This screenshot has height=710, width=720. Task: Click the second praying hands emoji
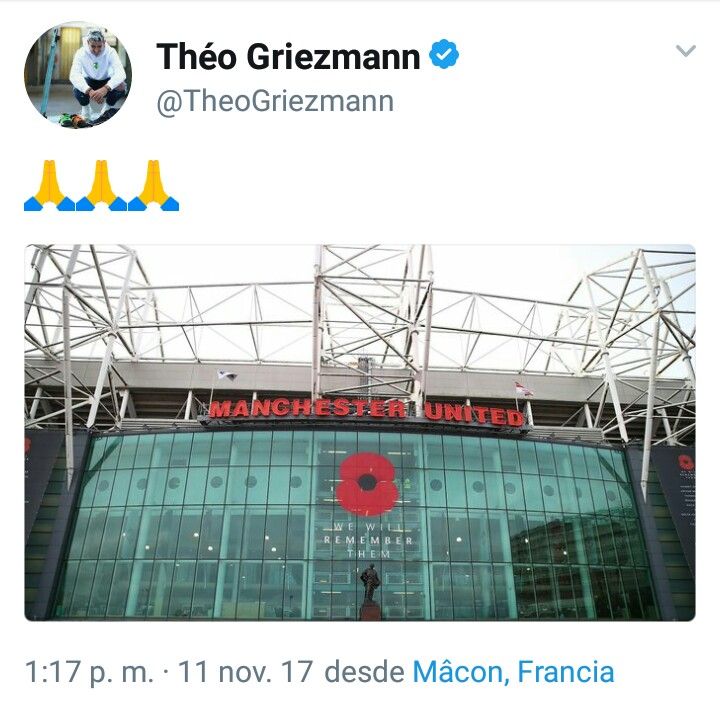(x=101, y=186)
